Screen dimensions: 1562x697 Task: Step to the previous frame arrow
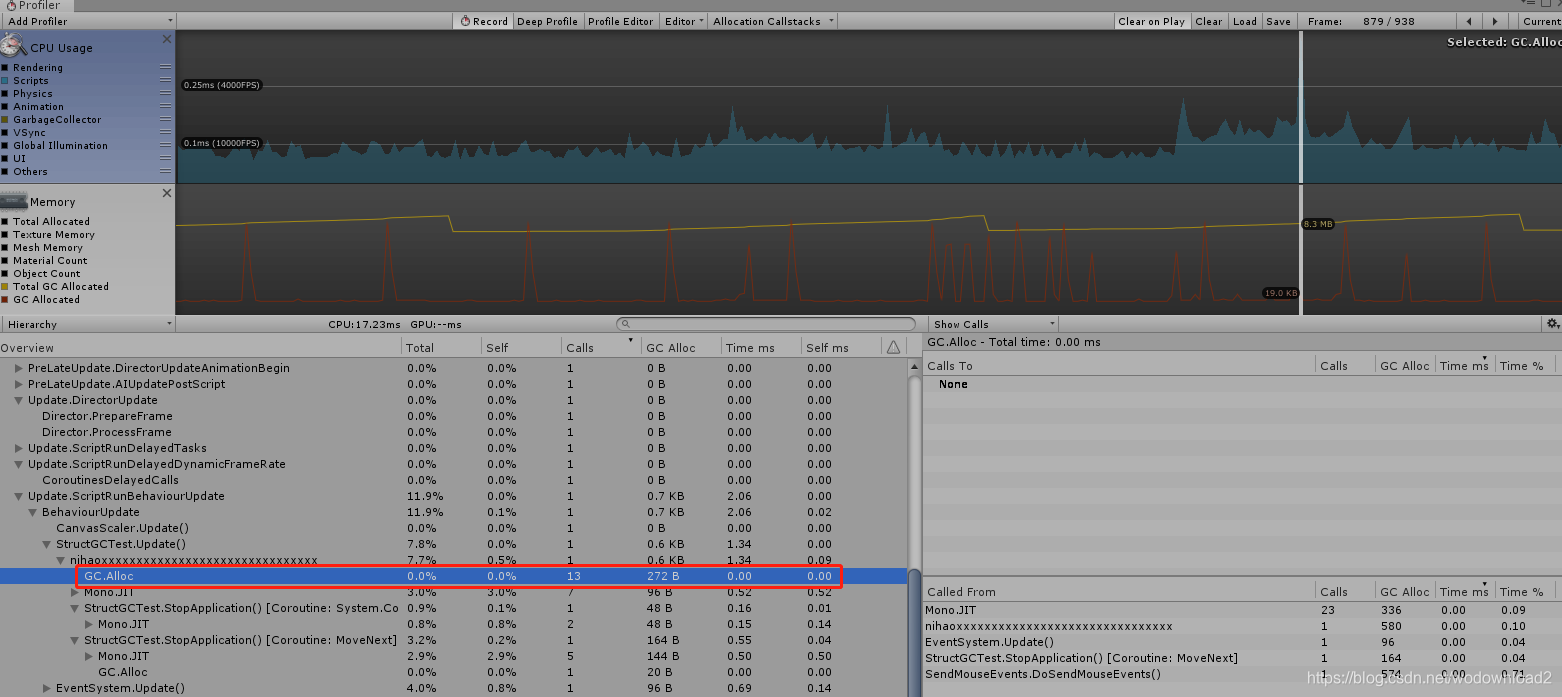coord(1468,21)
